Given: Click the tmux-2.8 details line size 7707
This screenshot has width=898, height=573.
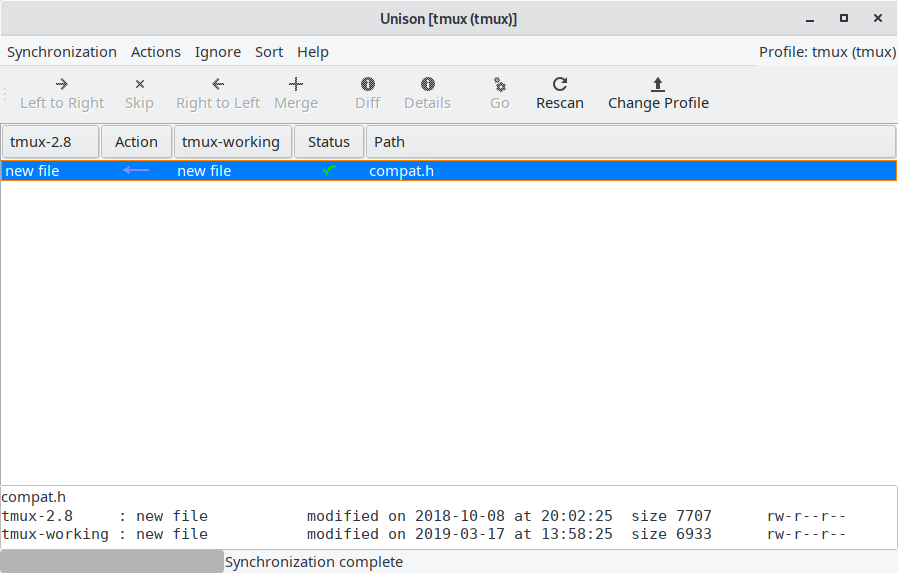Looking at the screenshot, I should 423,516.
